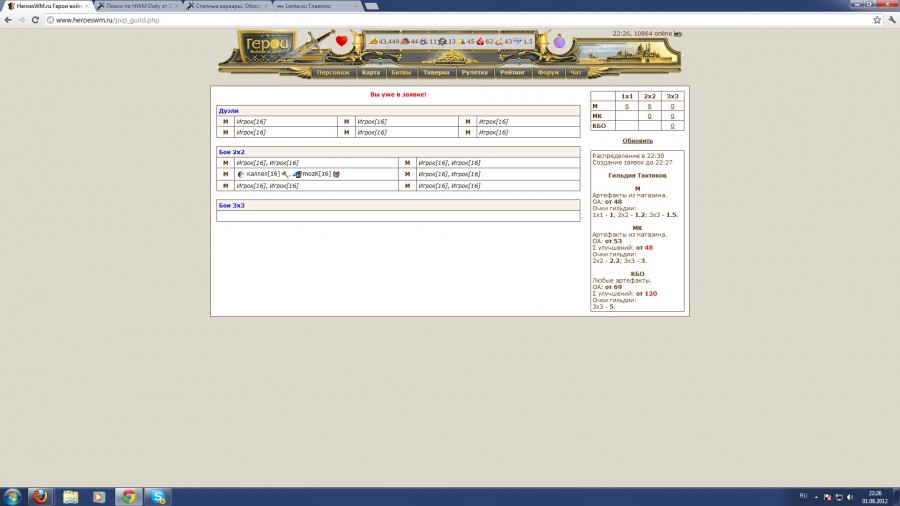900x506 pixels.
Task: Open the Рейтинг menu
Action: (x=512, y=73)
